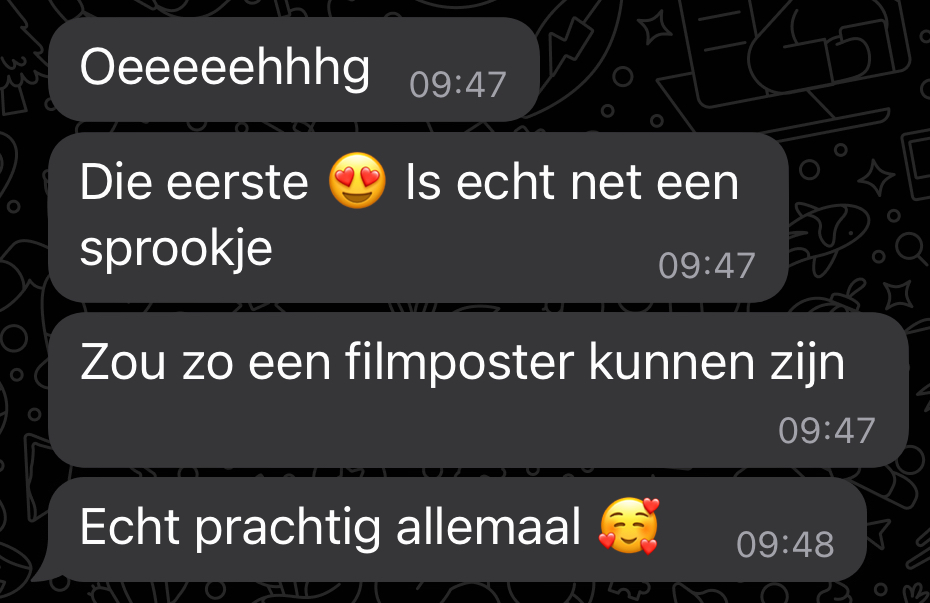Image resolution: width=930 pixels, height=603 pixels.
Task: Select the 'Zou zo een filmposter' message
Action: [x=478, y=390]
